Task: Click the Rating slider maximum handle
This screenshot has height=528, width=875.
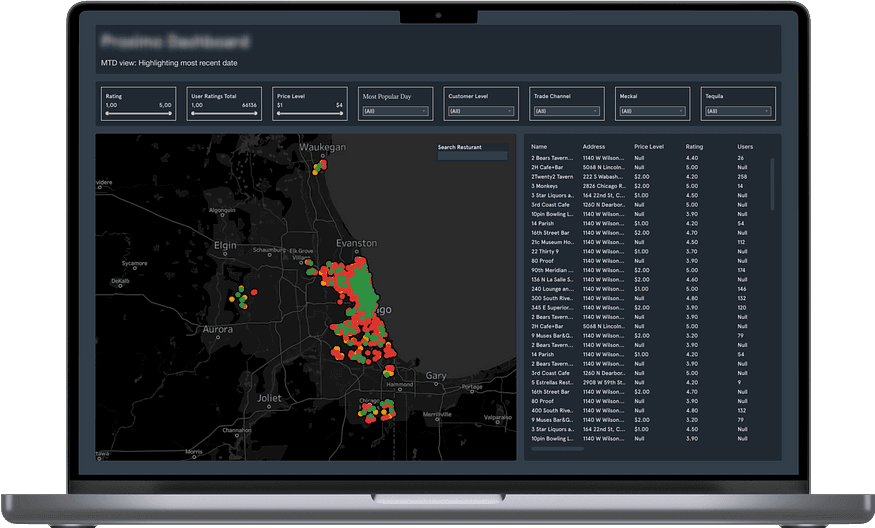Action: pyautogui.click(x=170, y=113)
